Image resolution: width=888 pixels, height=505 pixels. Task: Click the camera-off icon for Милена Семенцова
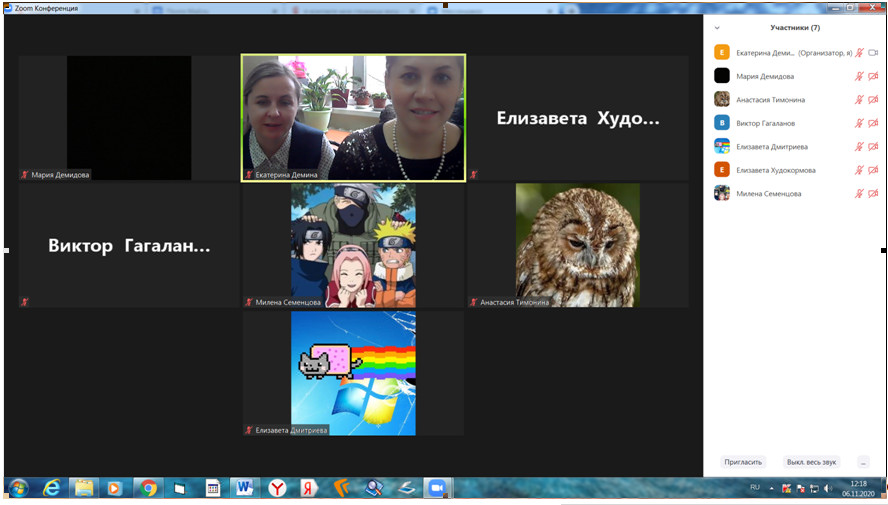pyautogui.click(x=873, y=193)
